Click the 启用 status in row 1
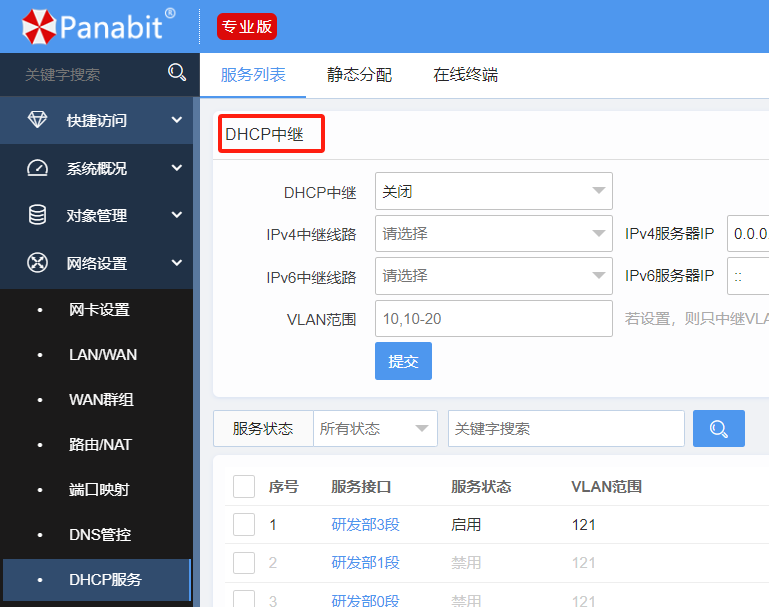The width and height of the screenshot is (769, 607). (x=466, y=525)
